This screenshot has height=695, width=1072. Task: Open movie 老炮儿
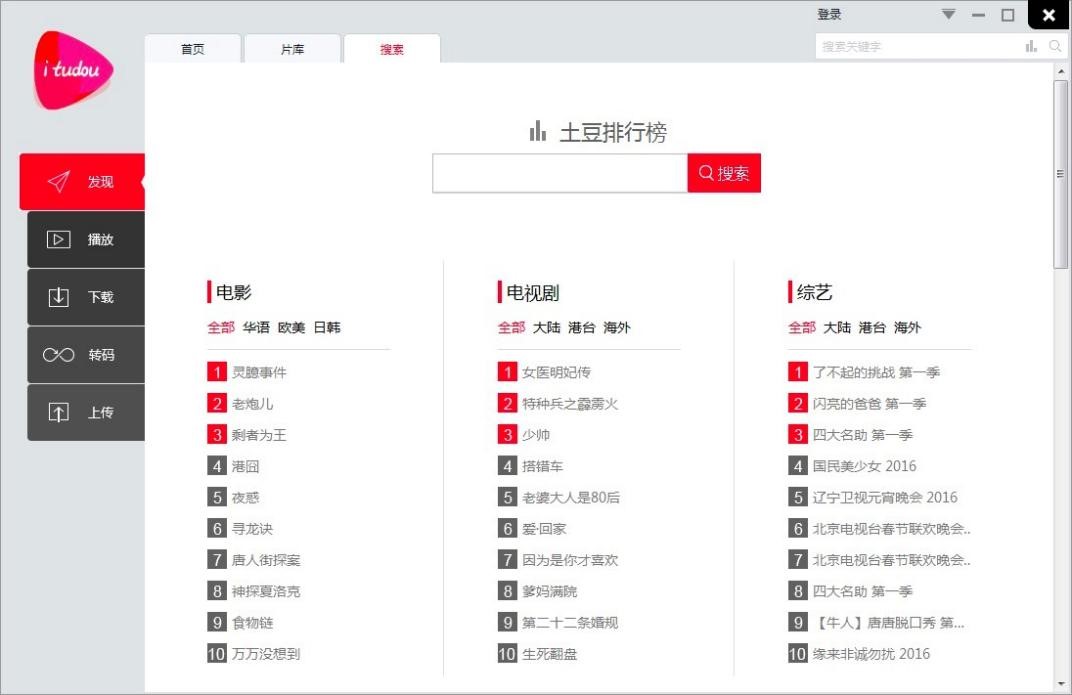(x=252, y=404)
